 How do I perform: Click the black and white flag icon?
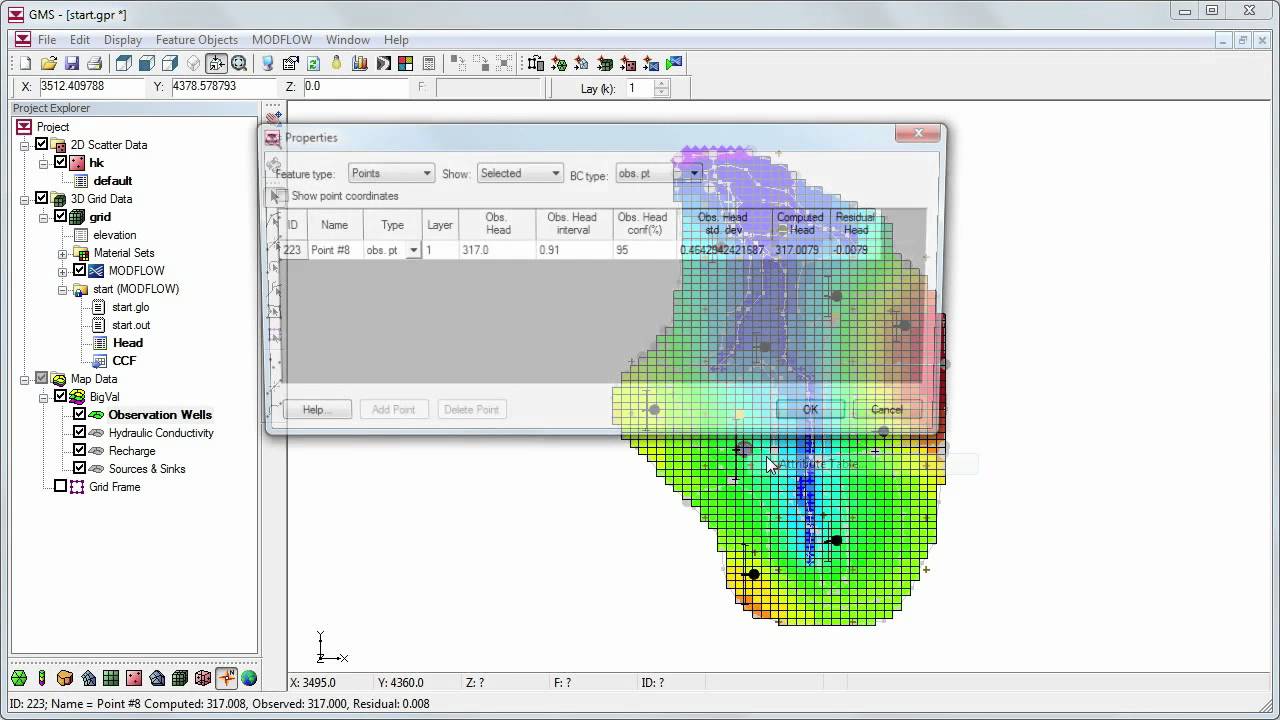[x=383, y=63]
